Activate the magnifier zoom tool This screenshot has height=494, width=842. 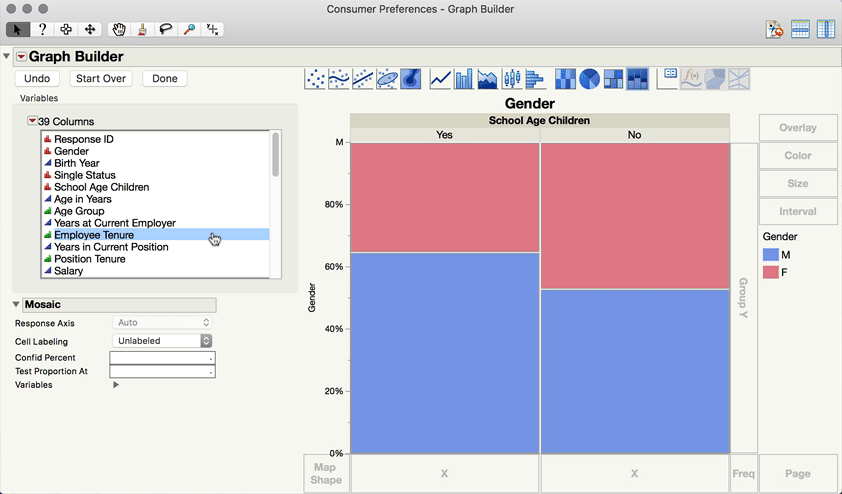189,30
